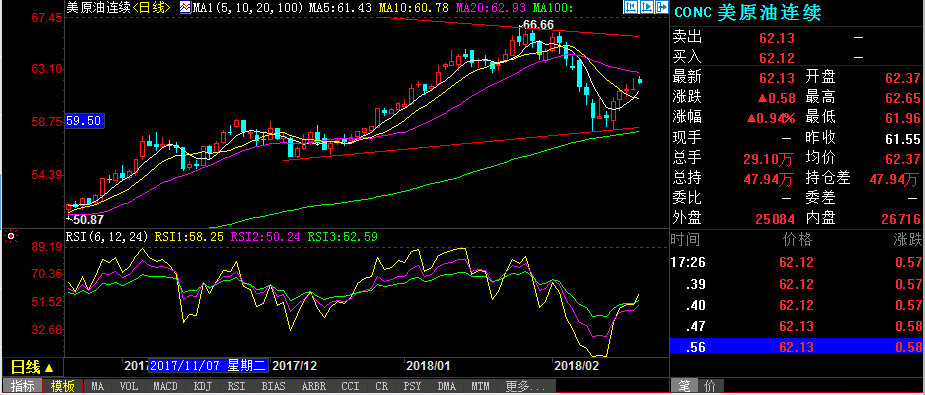The width and height of the screenshot is (925, 395).
Task: Click the 卖出 price 62.13
Action: [777, 38]
